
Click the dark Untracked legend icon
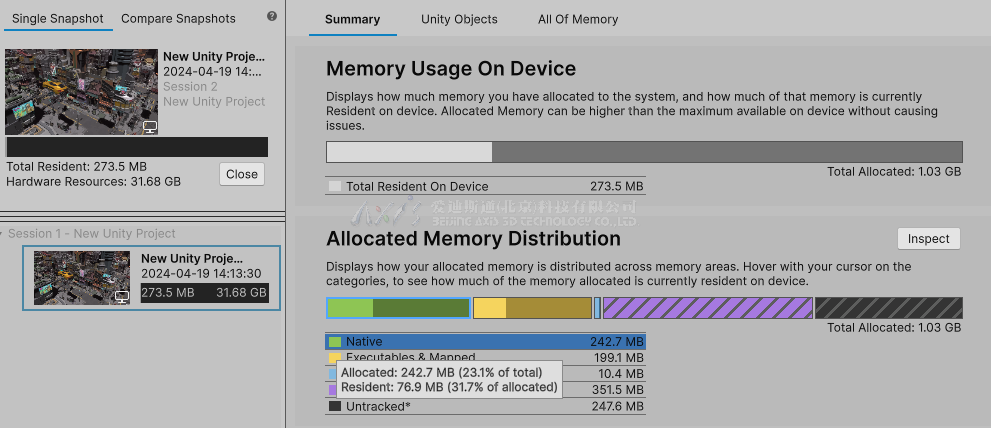coord(335,406)
